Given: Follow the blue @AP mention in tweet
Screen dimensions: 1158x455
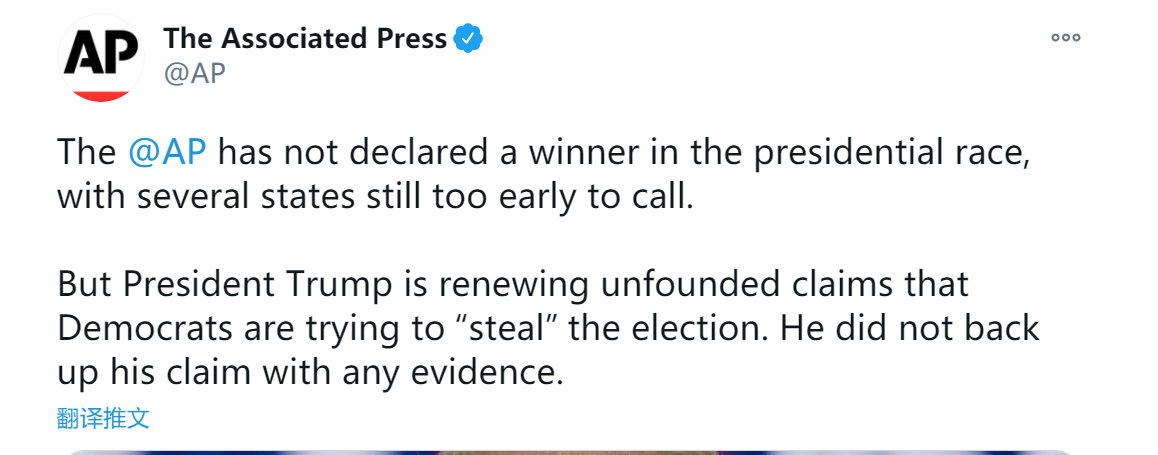Looking at the screenshot, I should (167, 153).
